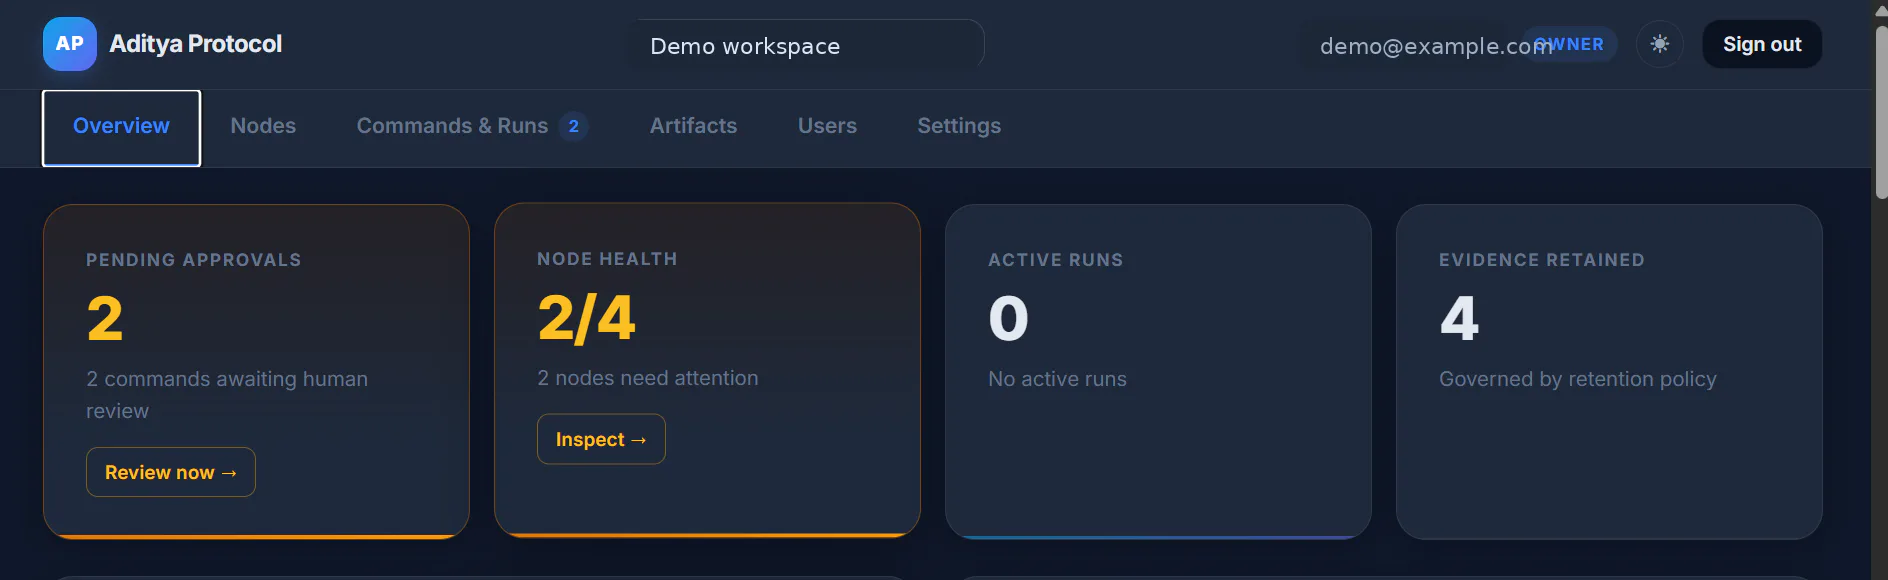Go to the Commands & Runs tab
This screenshot has height=580, width=1888.
point(472,126)
